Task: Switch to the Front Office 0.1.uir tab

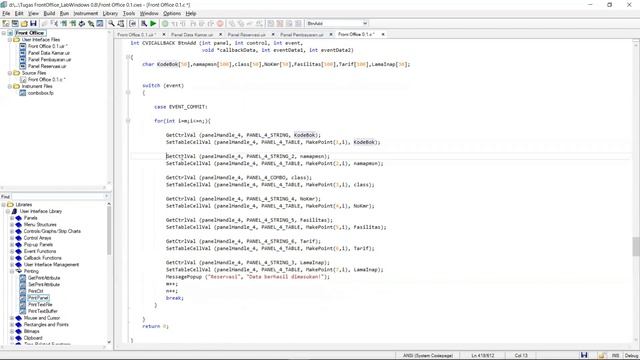Action: point(136,35)
